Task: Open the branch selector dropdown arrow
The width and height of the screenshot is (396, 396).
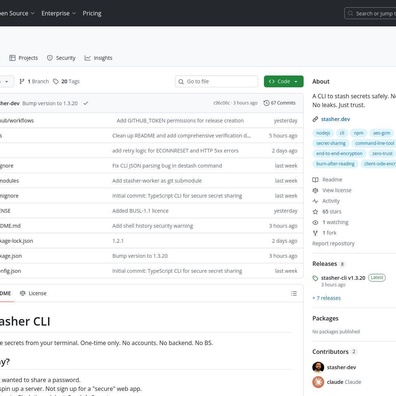Action: pos(6,81)
